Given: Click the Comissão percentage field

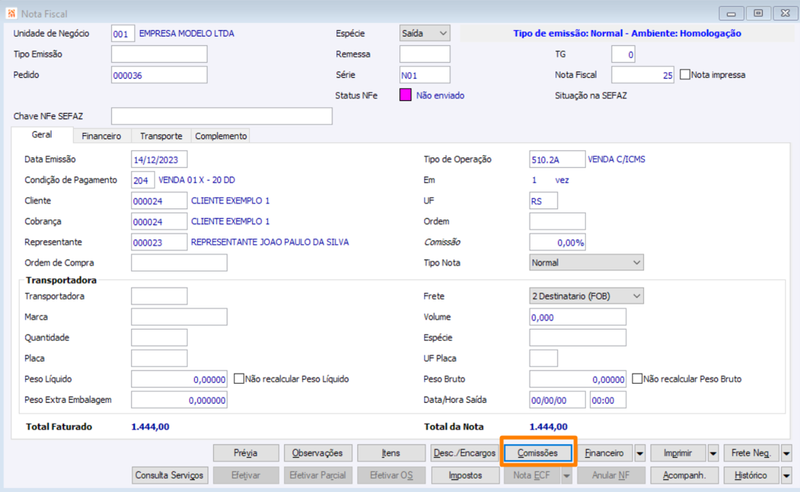Looking at the screenshot, I should point(557,242).
